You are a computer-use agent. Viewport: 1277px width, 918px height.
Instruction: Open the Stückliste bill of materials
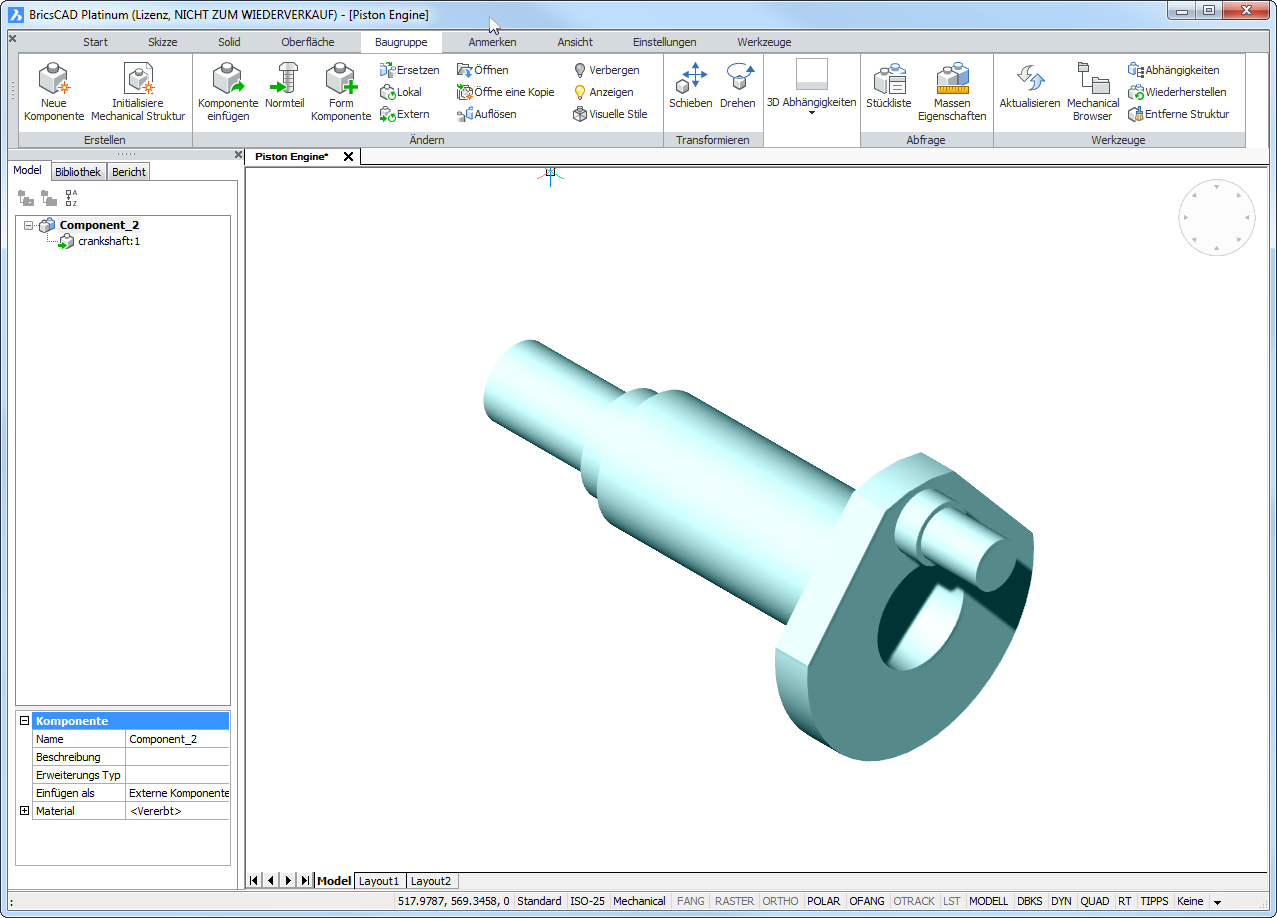point(888,80)
